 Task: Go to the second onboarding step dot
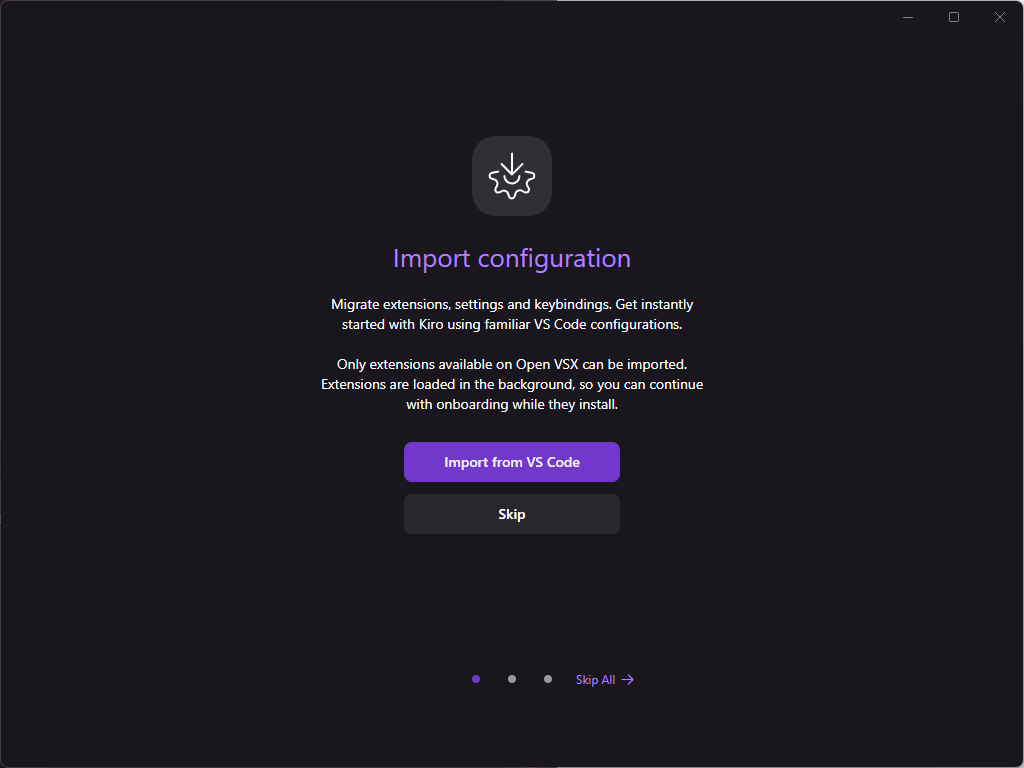coord(512,679)
